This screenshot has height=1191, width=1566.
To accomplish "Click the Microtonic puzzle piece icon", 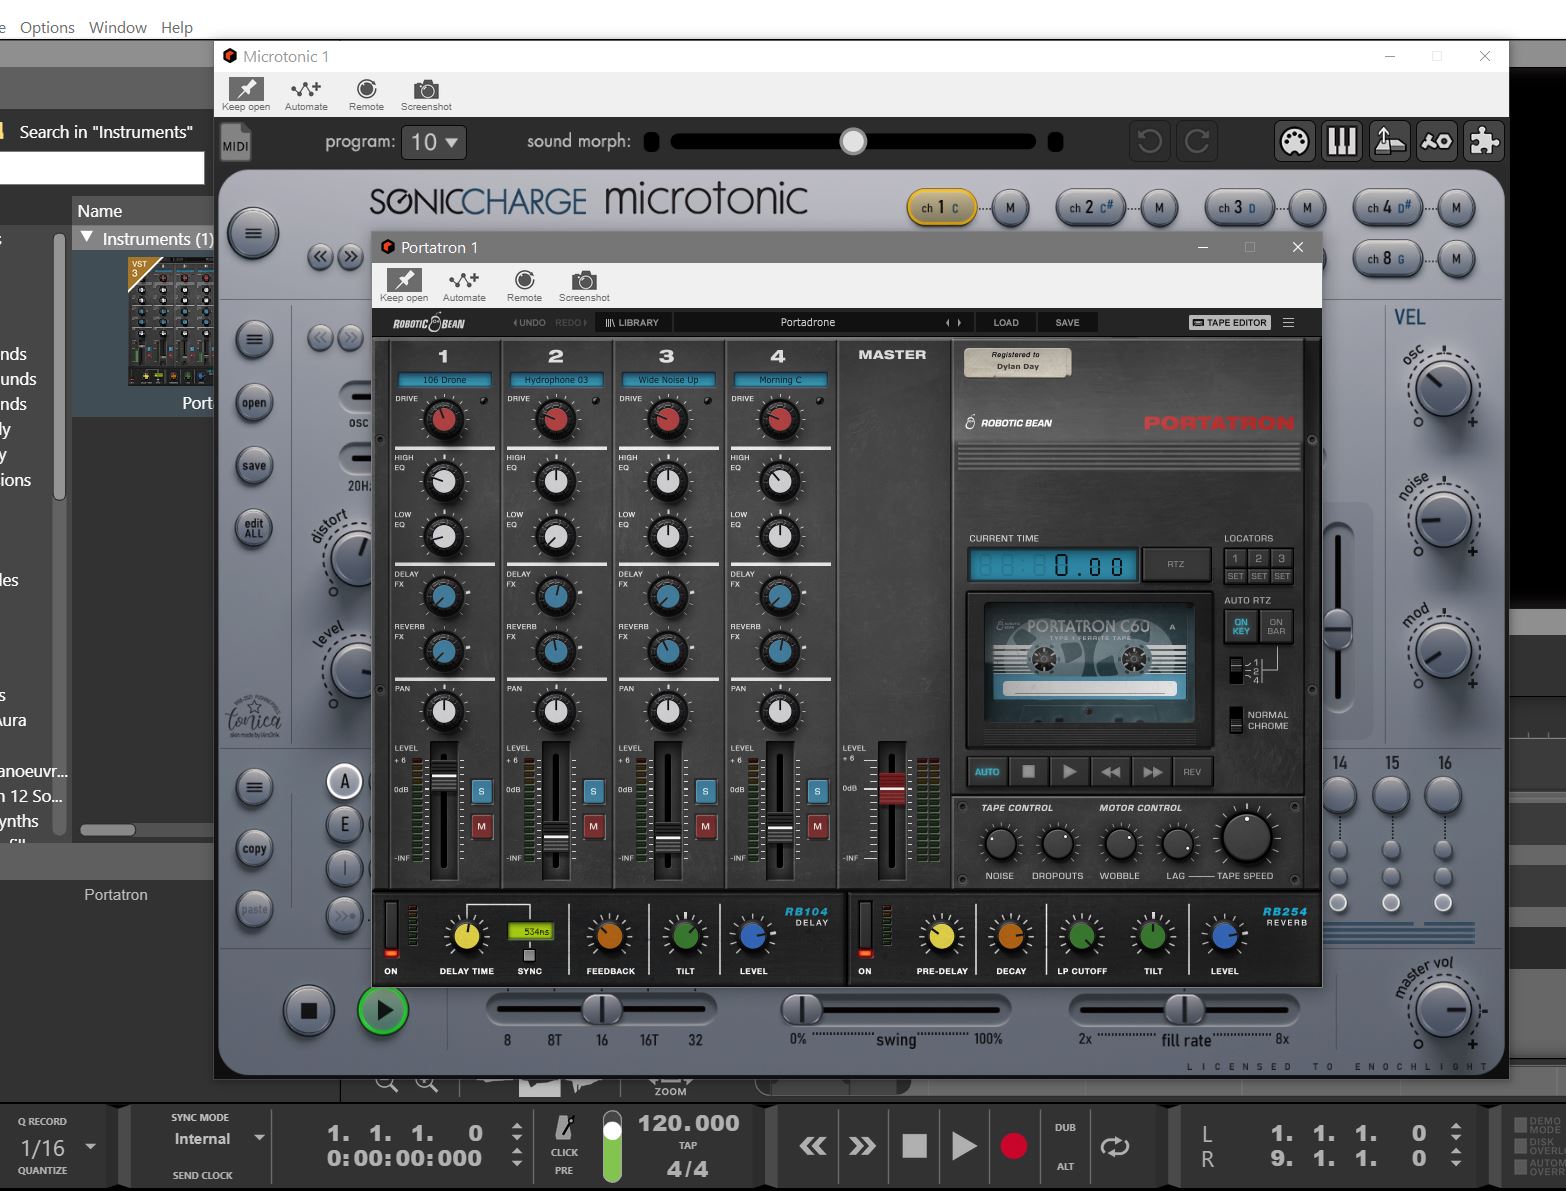I will [x=1483, y=142].
